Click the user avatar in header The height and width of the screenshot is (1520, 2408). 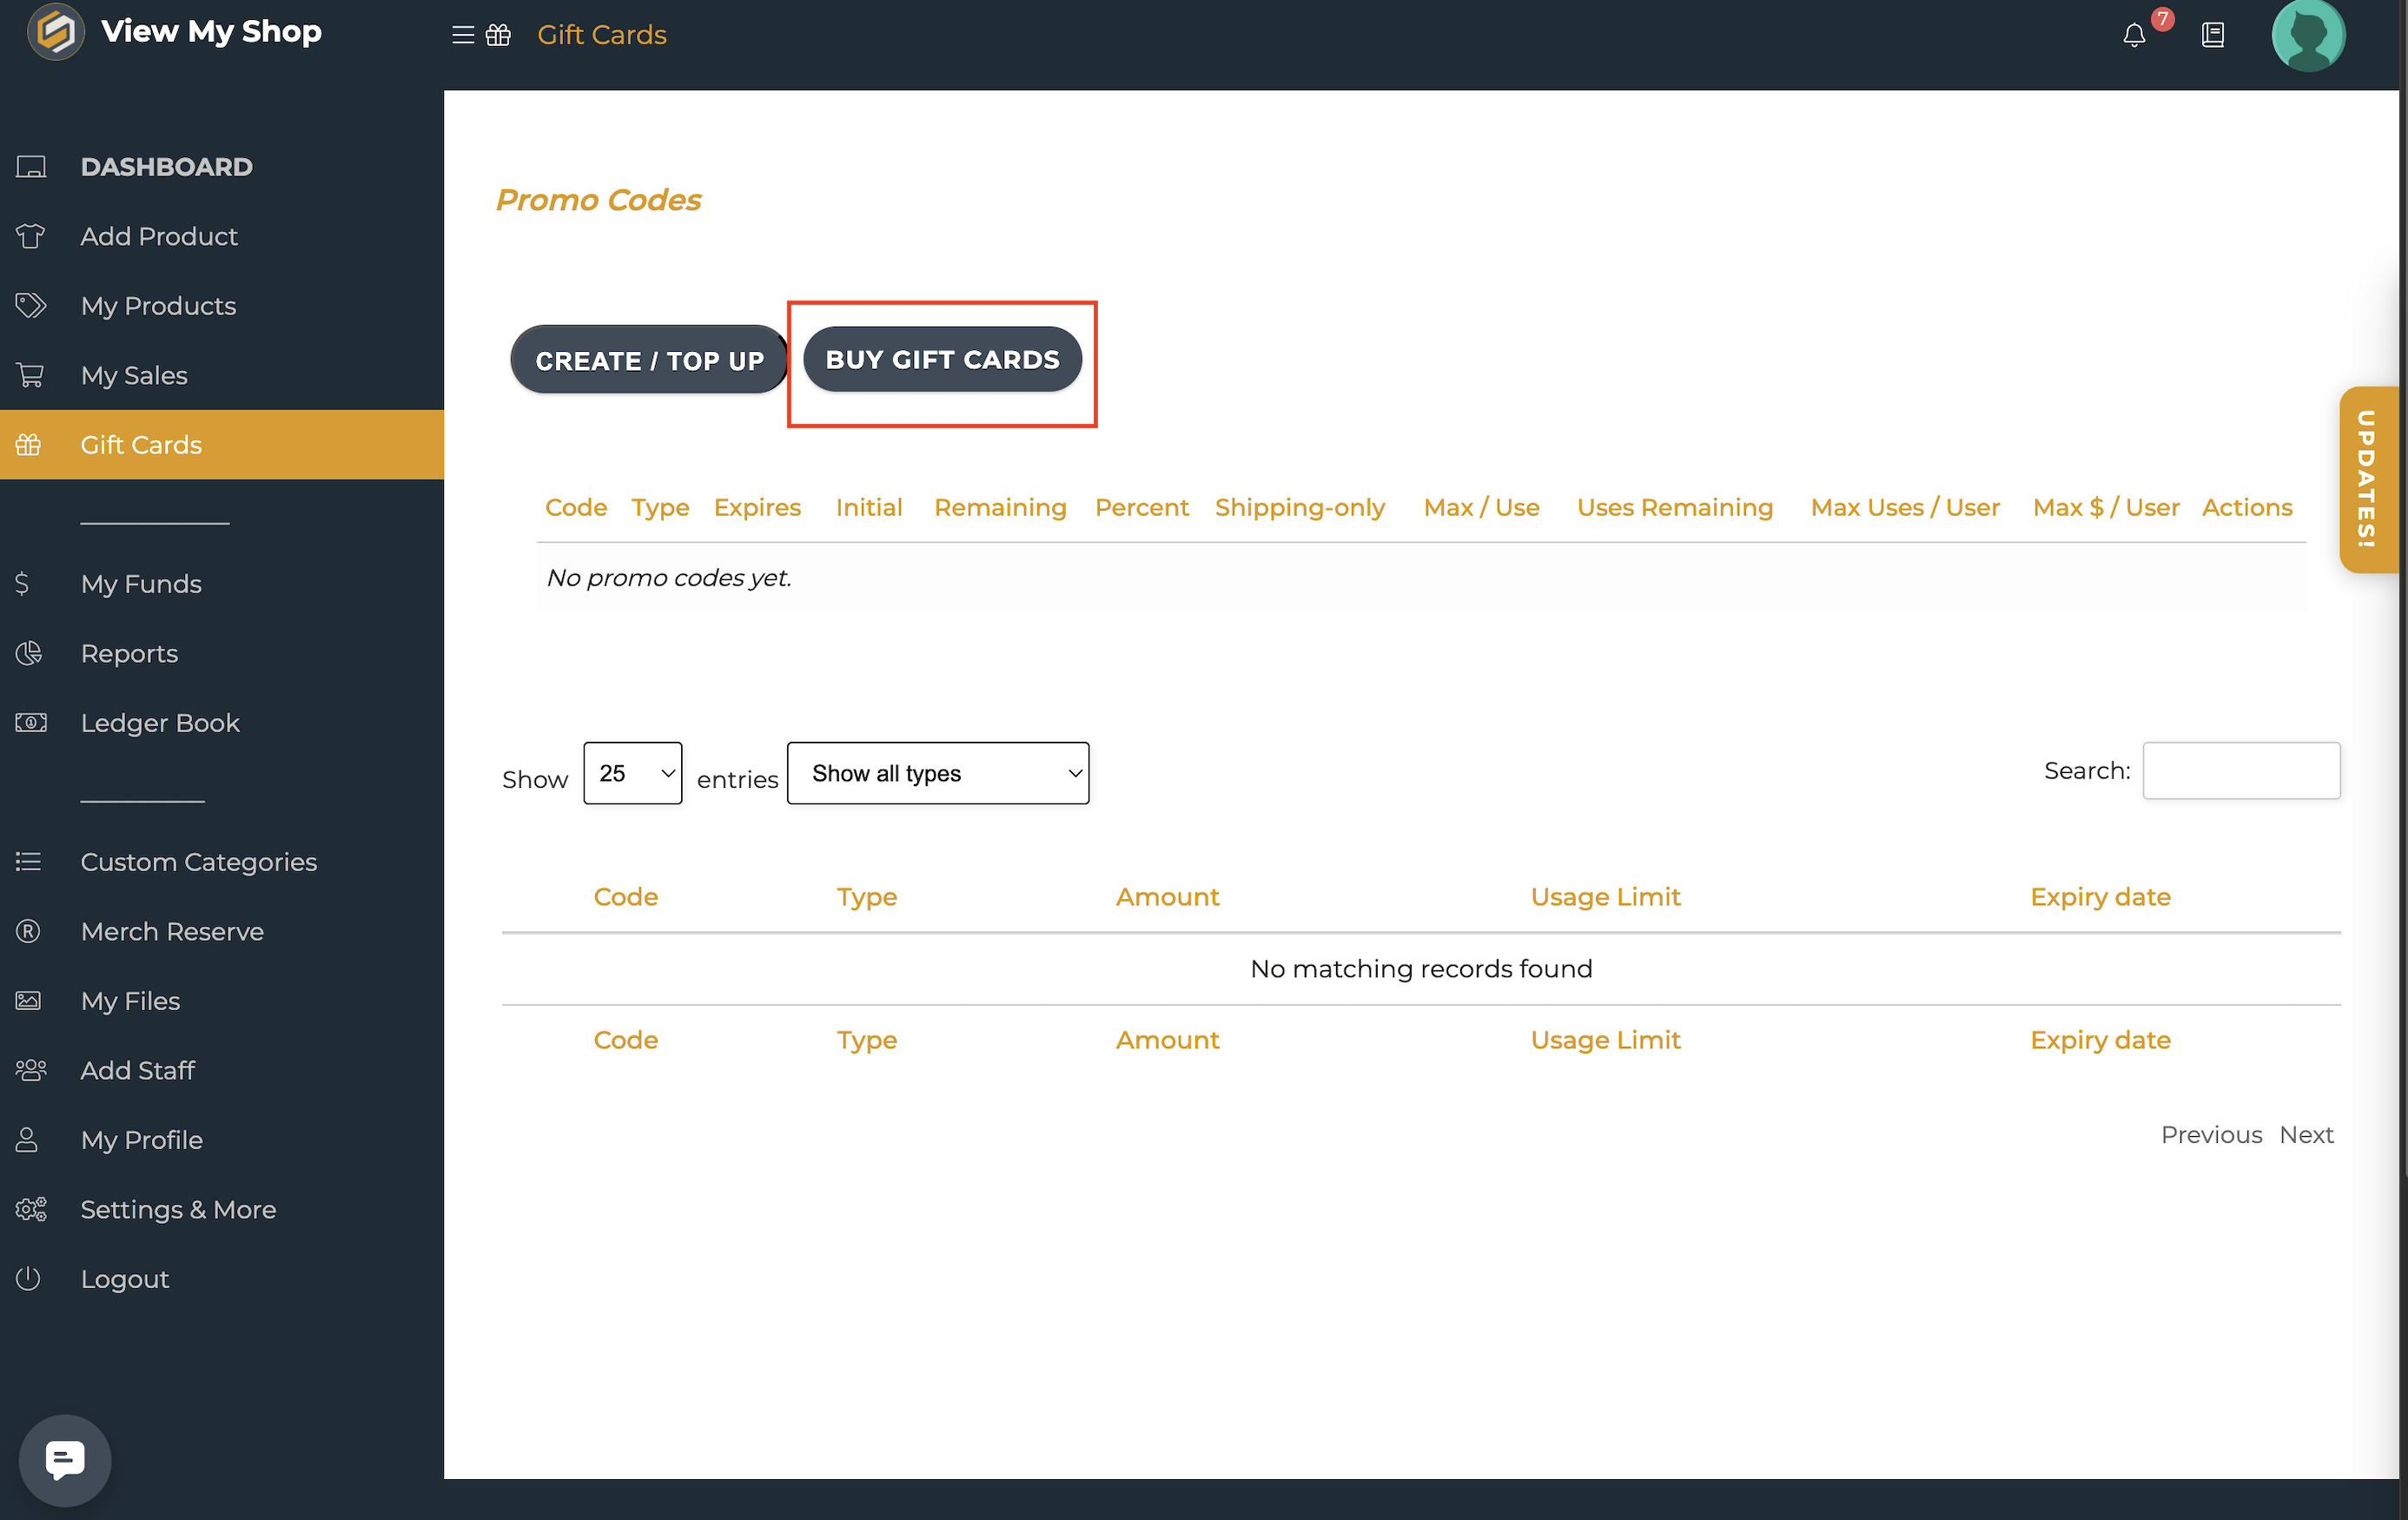coord(2307,35)
